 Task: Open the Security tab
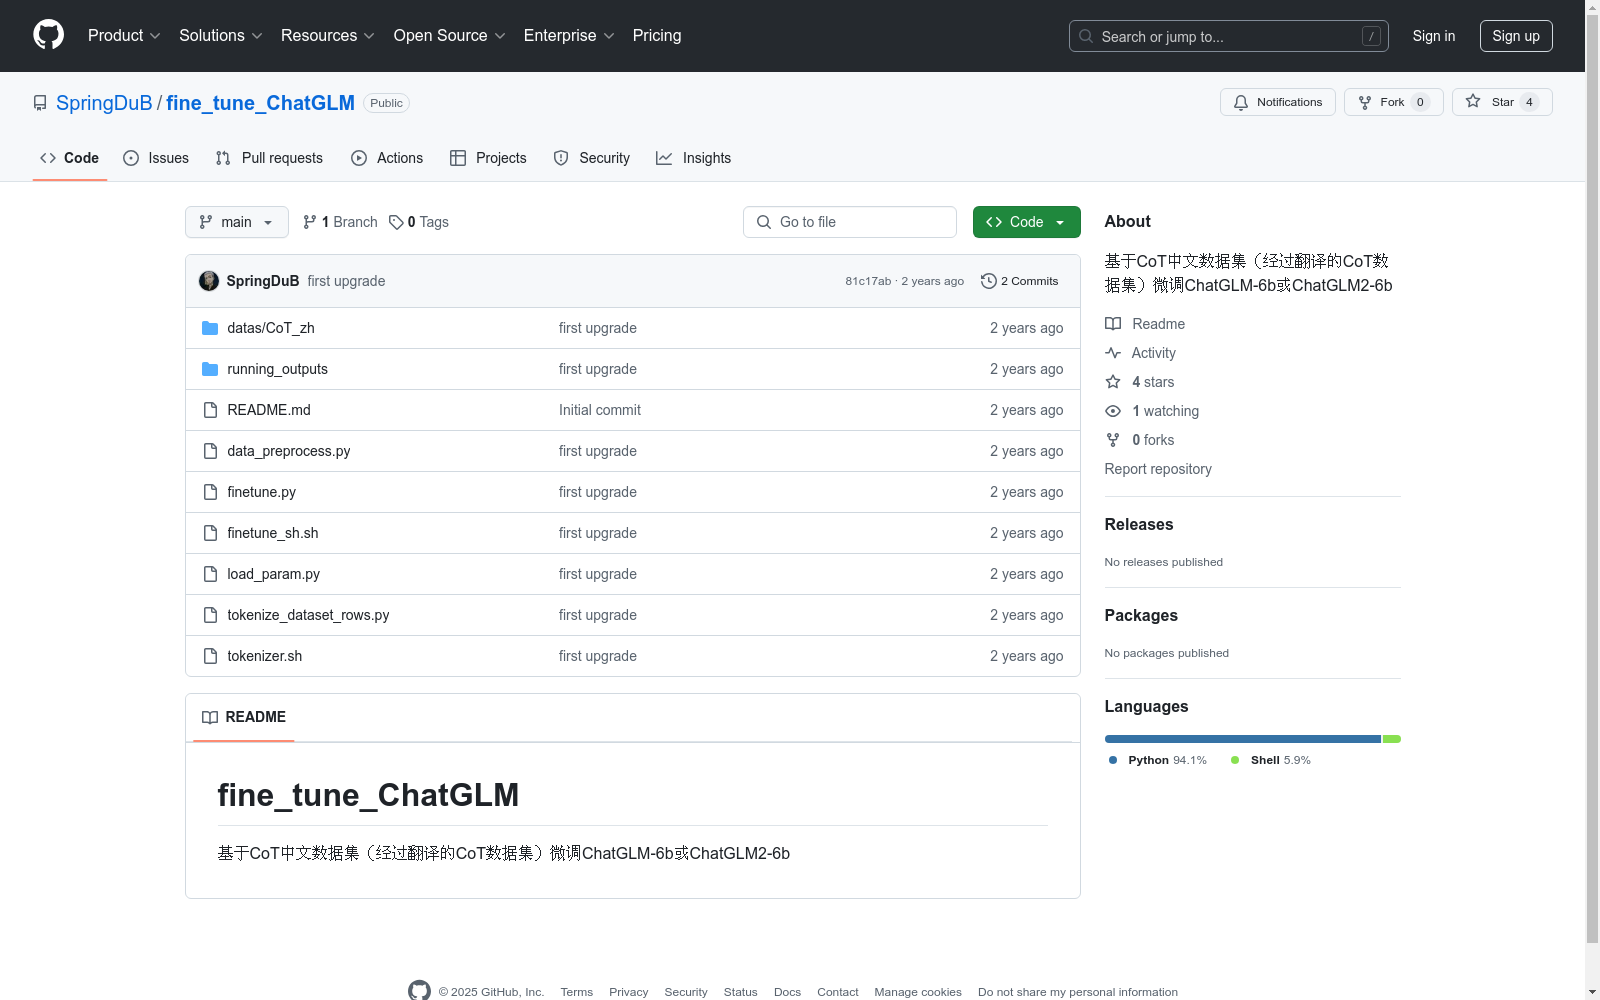(592, 158)
